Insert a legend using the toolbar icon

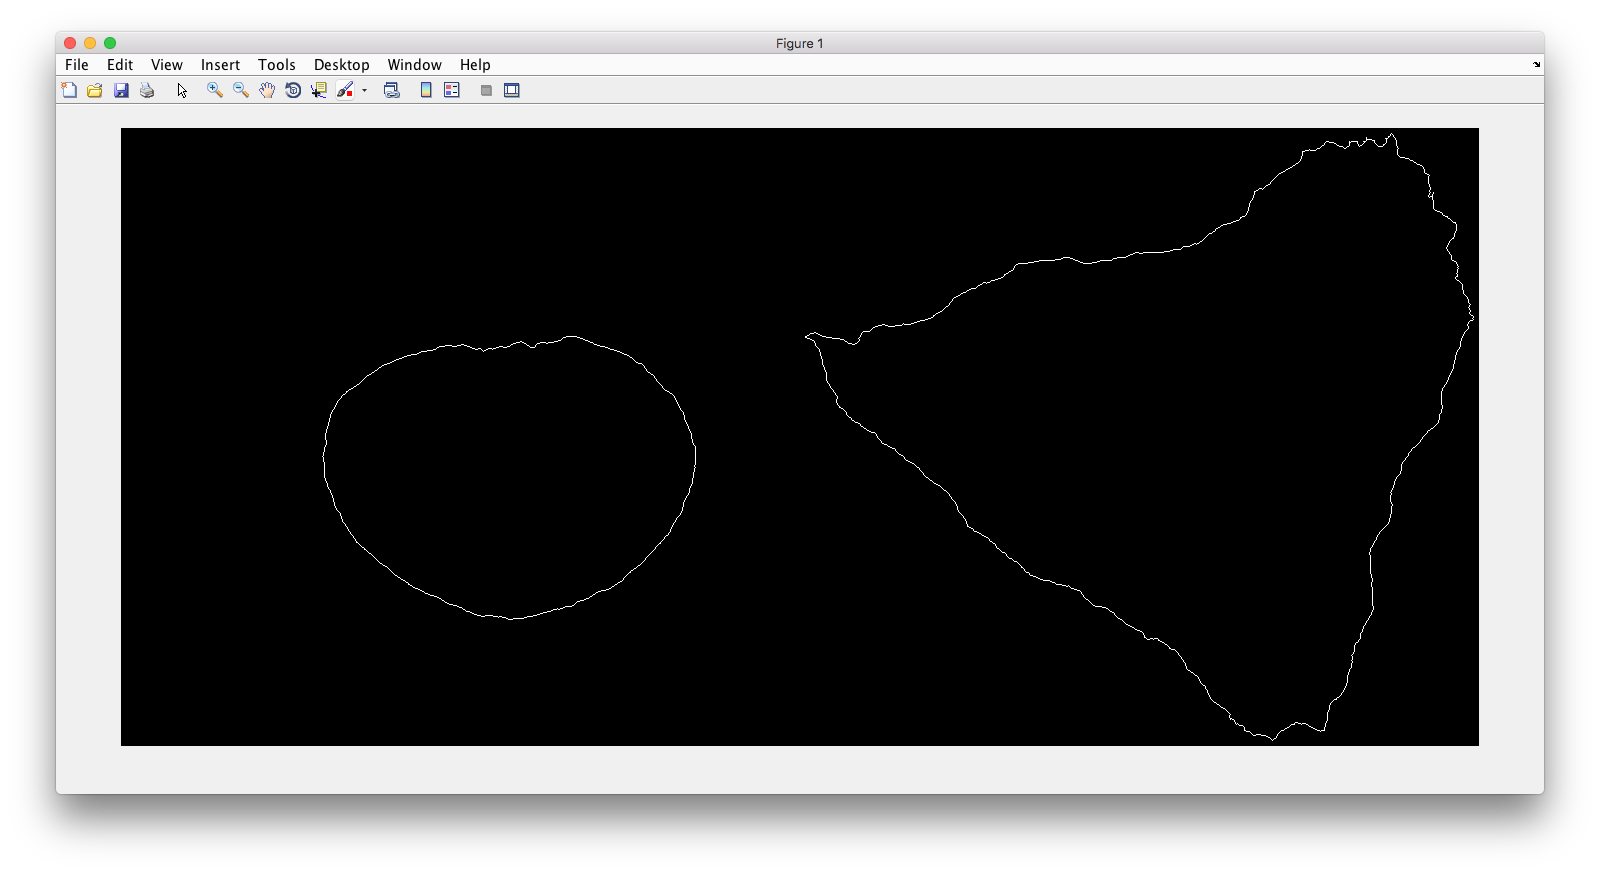(x=452, y=90)
